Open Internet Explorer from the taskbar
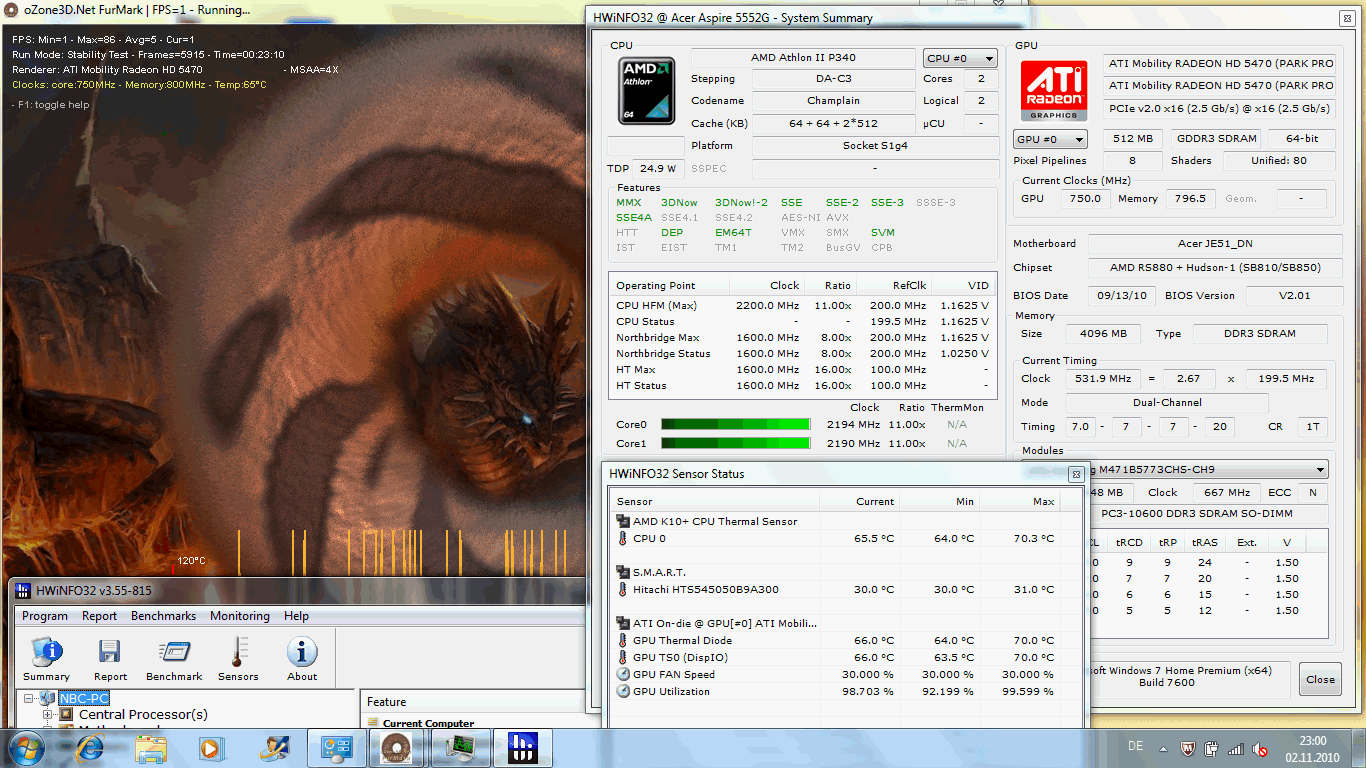 89,747
